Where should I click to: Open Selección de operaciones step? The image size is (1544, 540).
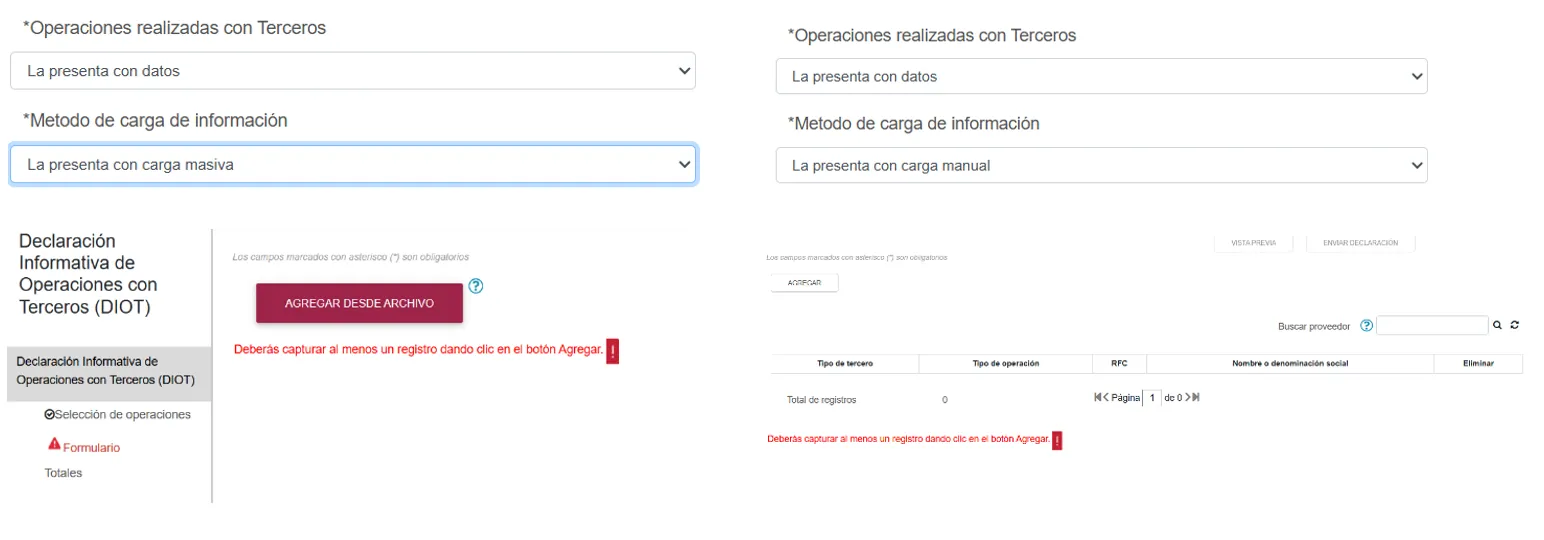pyautogui.click(x=123, y=414)
